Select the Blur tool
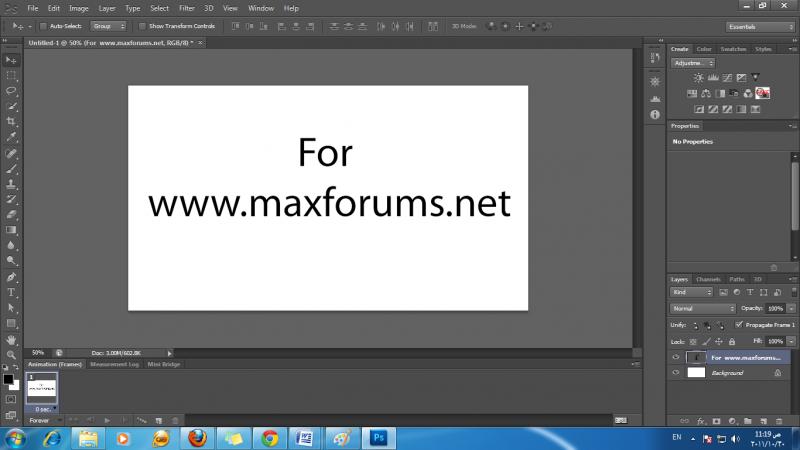 [11, 245]
